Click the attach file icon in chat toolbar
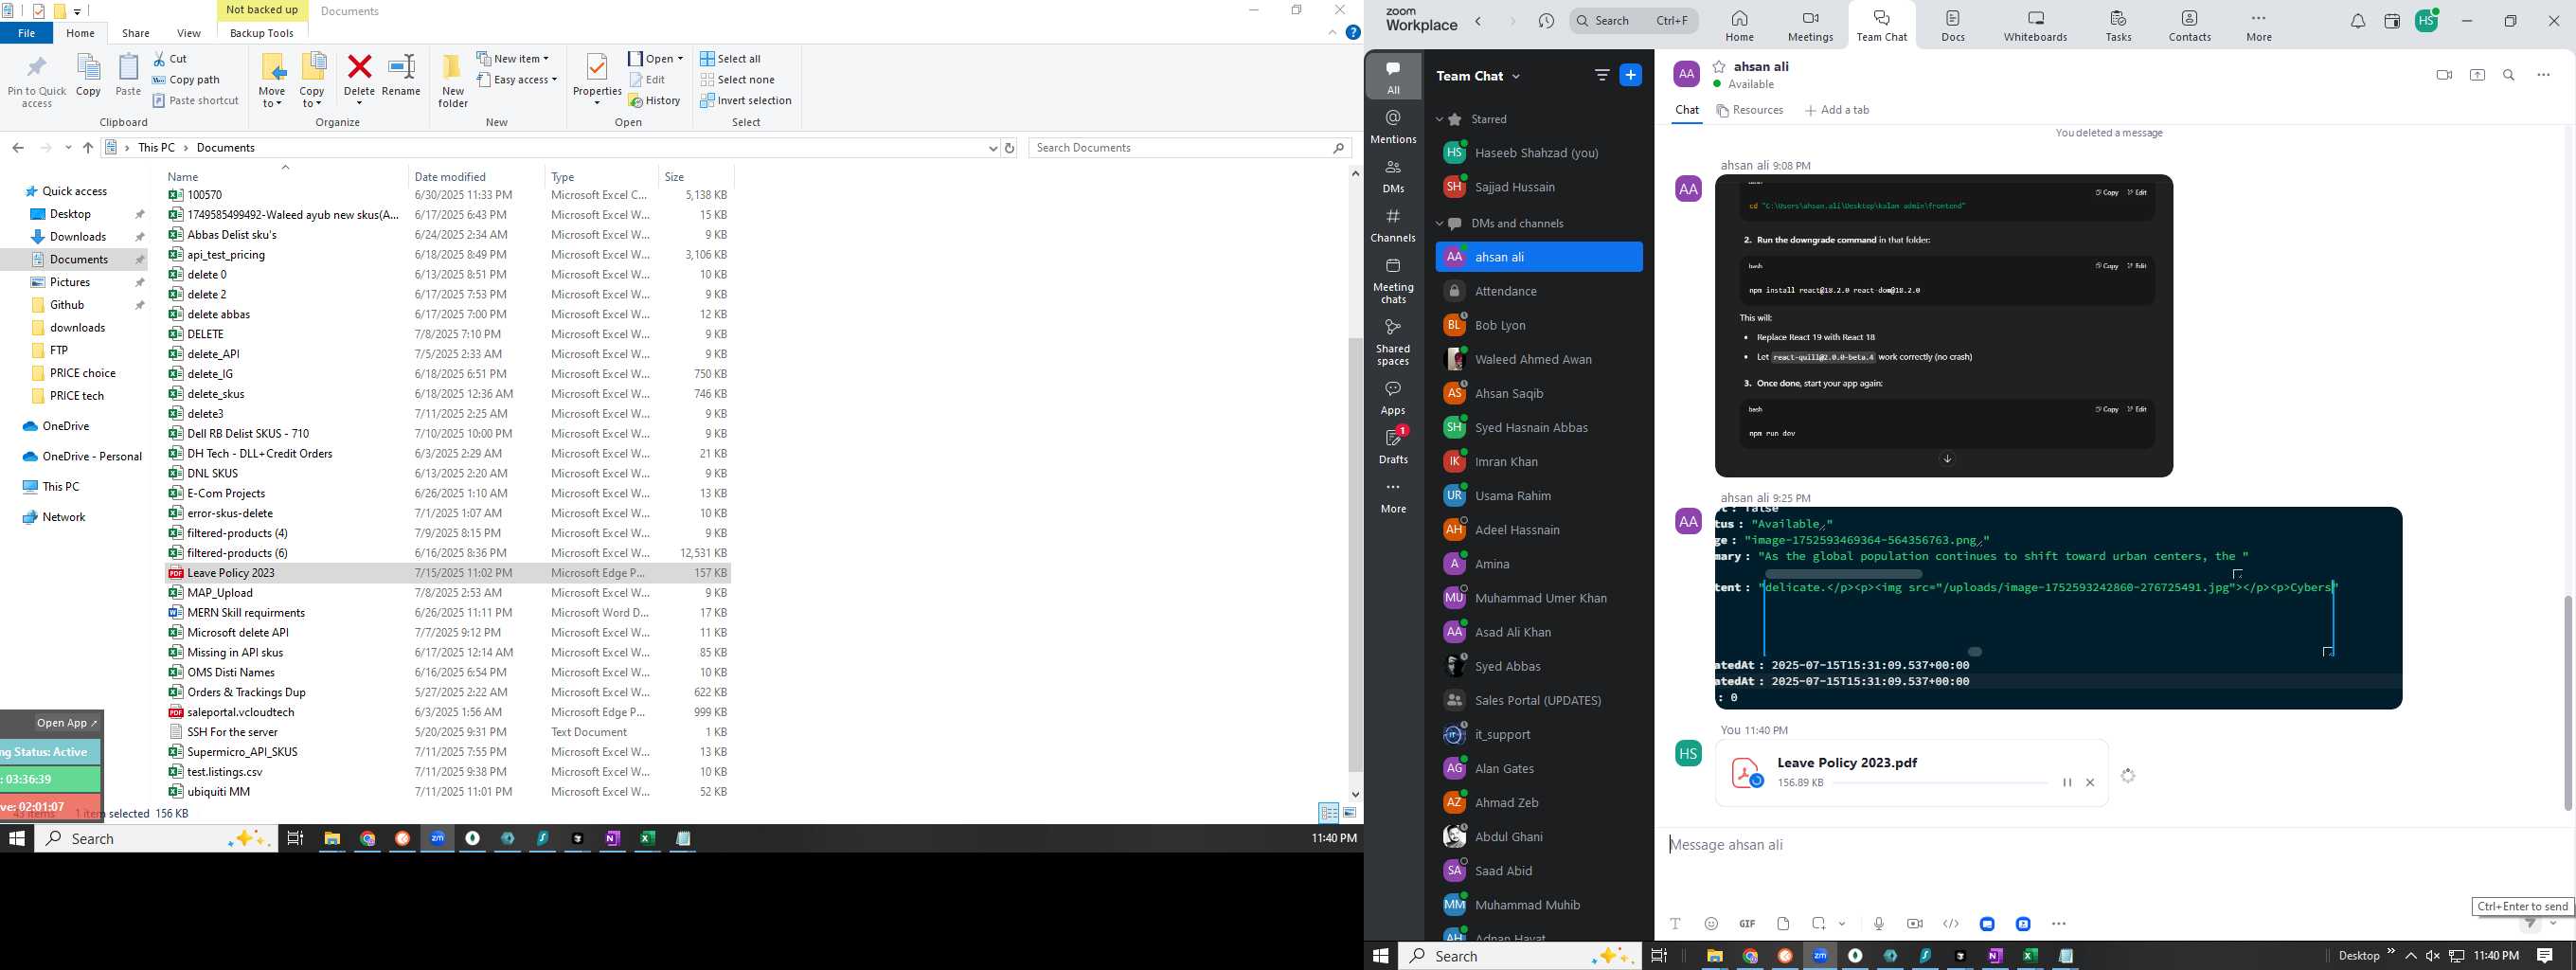The width and height of the screenshot is (2576, 970). point(1783,924)
